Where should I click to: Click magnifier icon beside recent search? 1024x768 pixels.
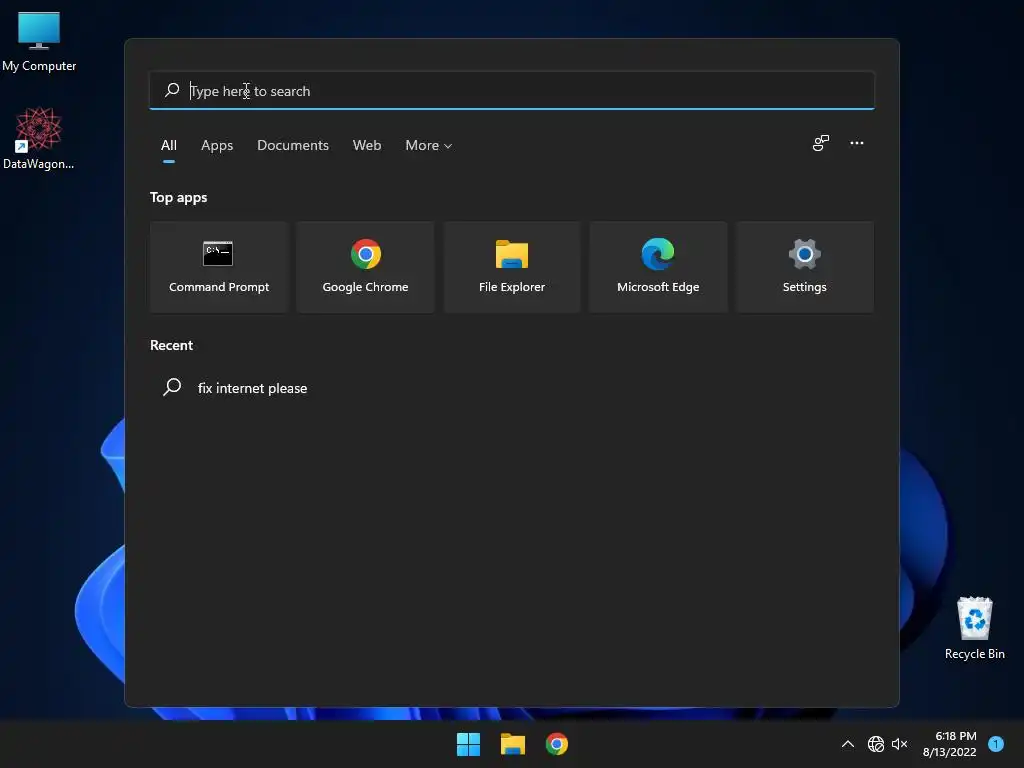[x=172, y=387]
